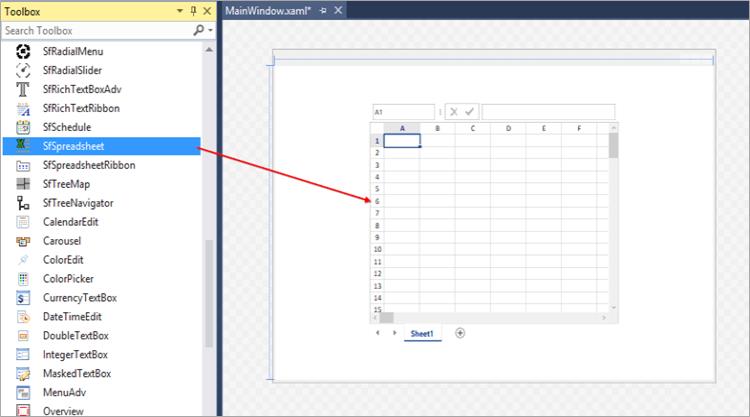Click the Toolbox search magnifier icon
Image resolution: width=750 pixels, height=417 pixels.
[199, 30]
